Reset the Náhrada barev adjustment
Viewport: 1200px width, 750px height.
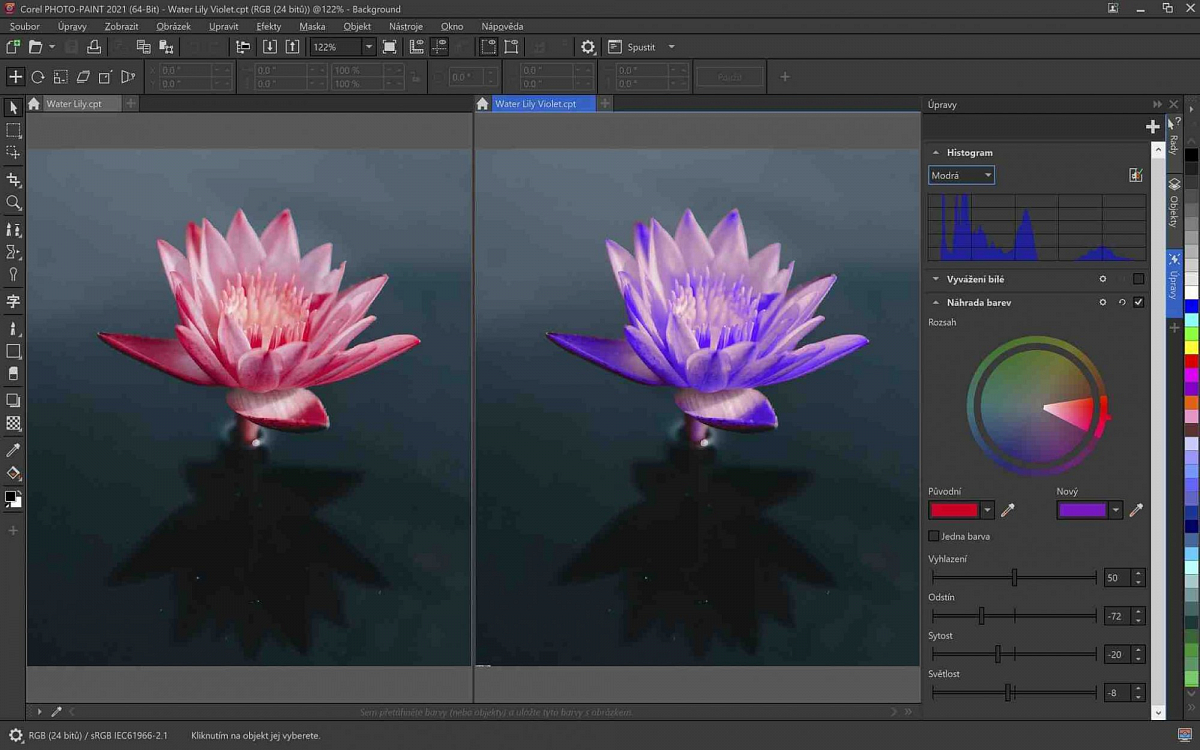[x=1121, y=302]
